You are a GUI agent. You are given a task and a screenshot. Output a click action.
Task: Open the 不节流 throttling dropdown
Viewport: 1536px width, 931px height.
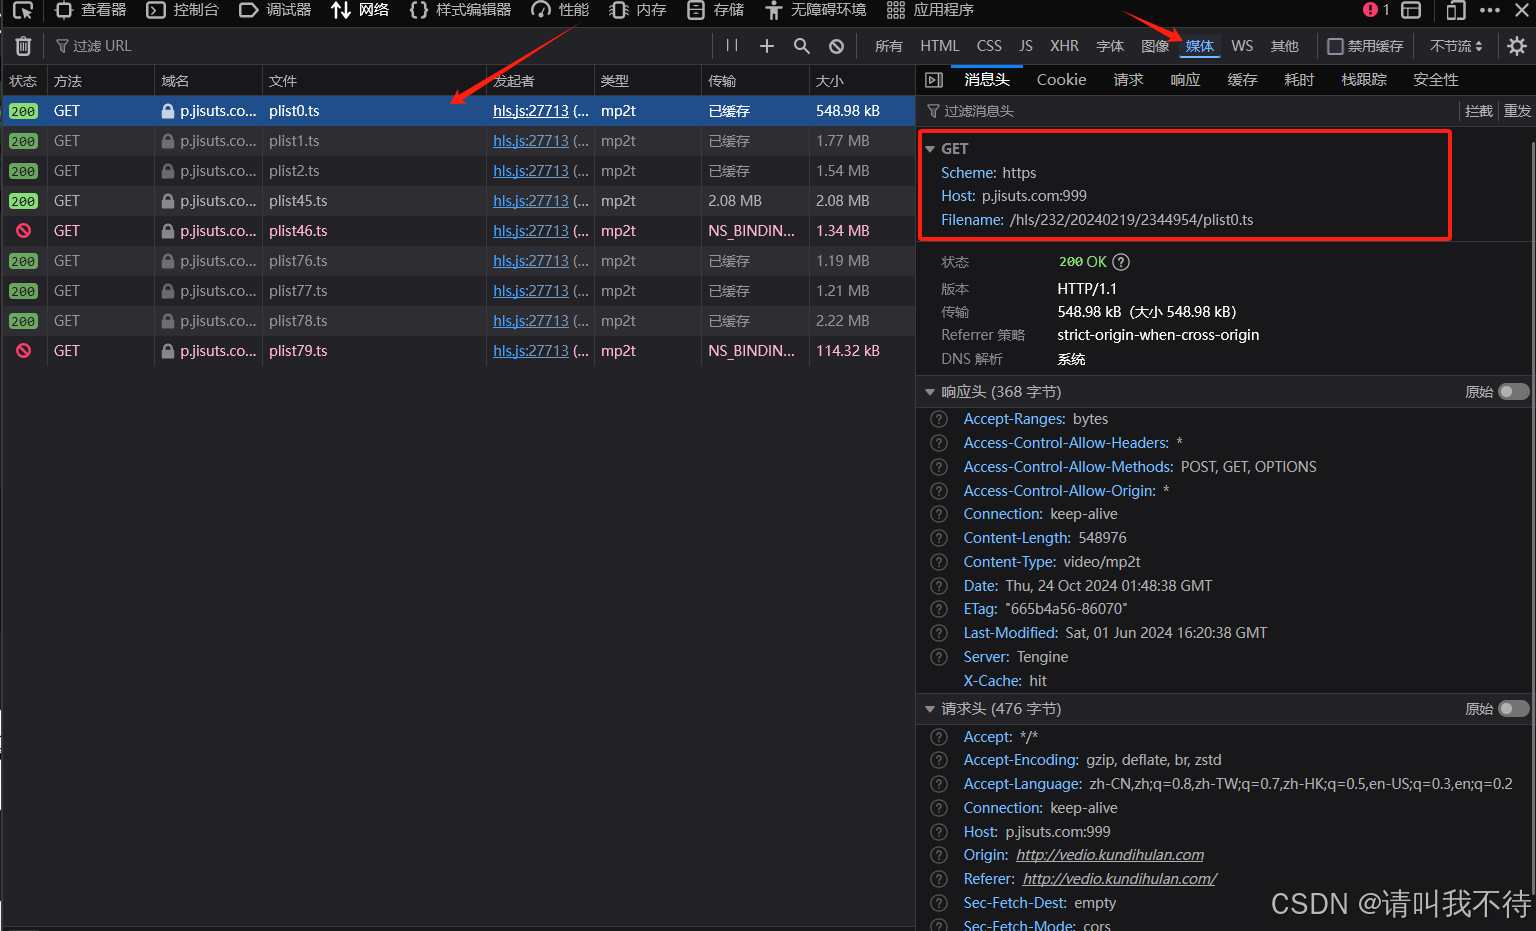pos(1456,46)
